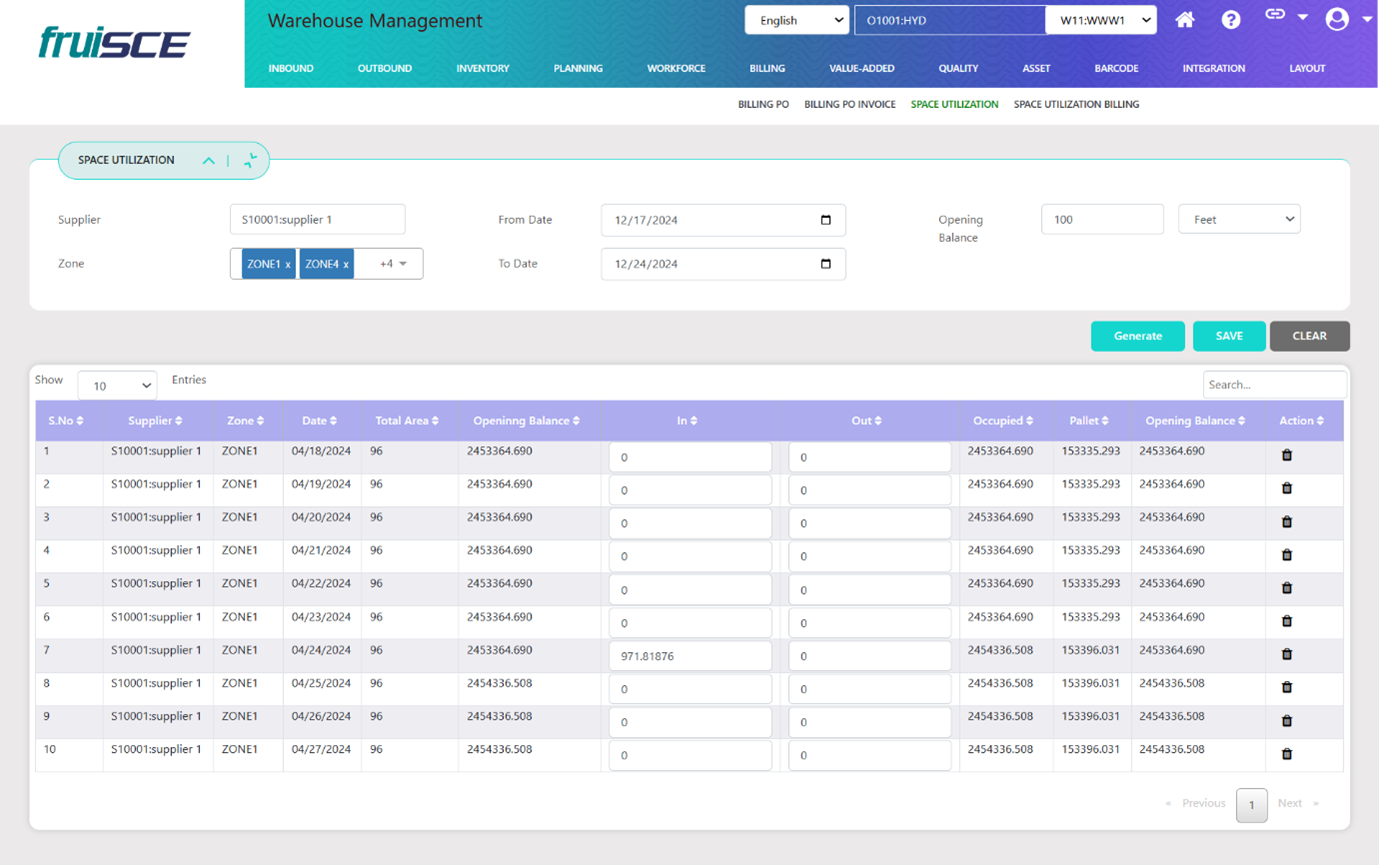
Task: Collapse the Space Utilization panel chevron
Action: pyautogui.click(x=208, y=161)
